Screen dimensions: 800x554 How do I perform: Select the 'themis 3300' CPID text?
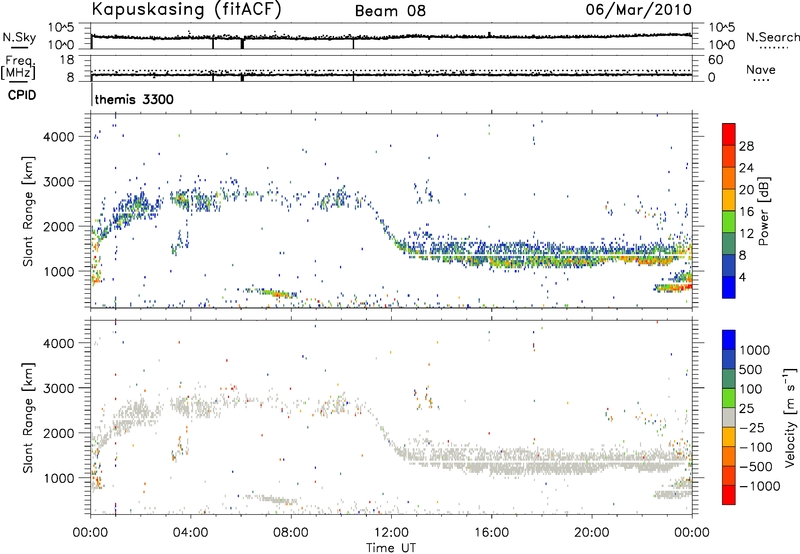point(134,99)
